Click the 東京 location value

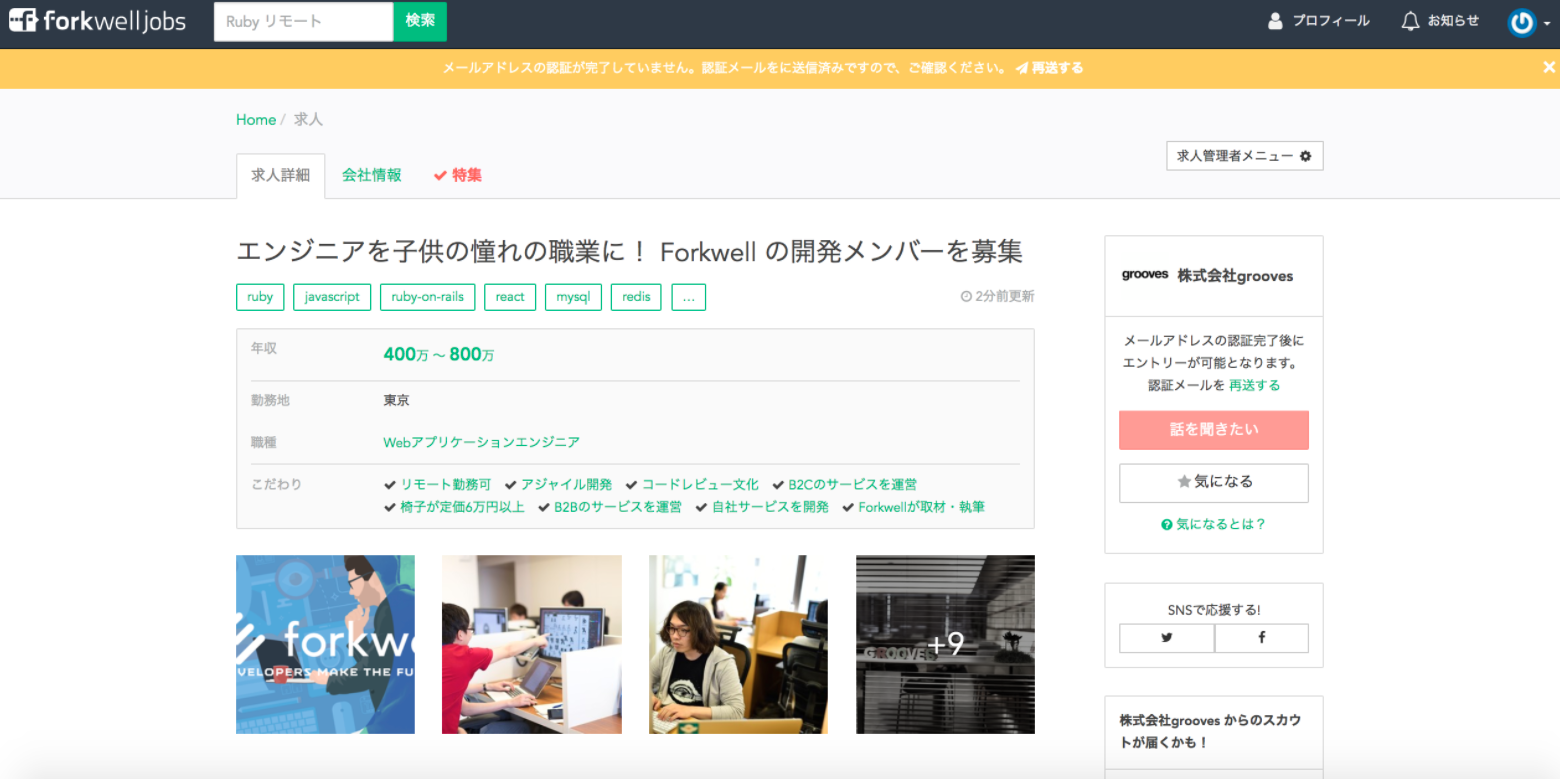pos(396,400)
